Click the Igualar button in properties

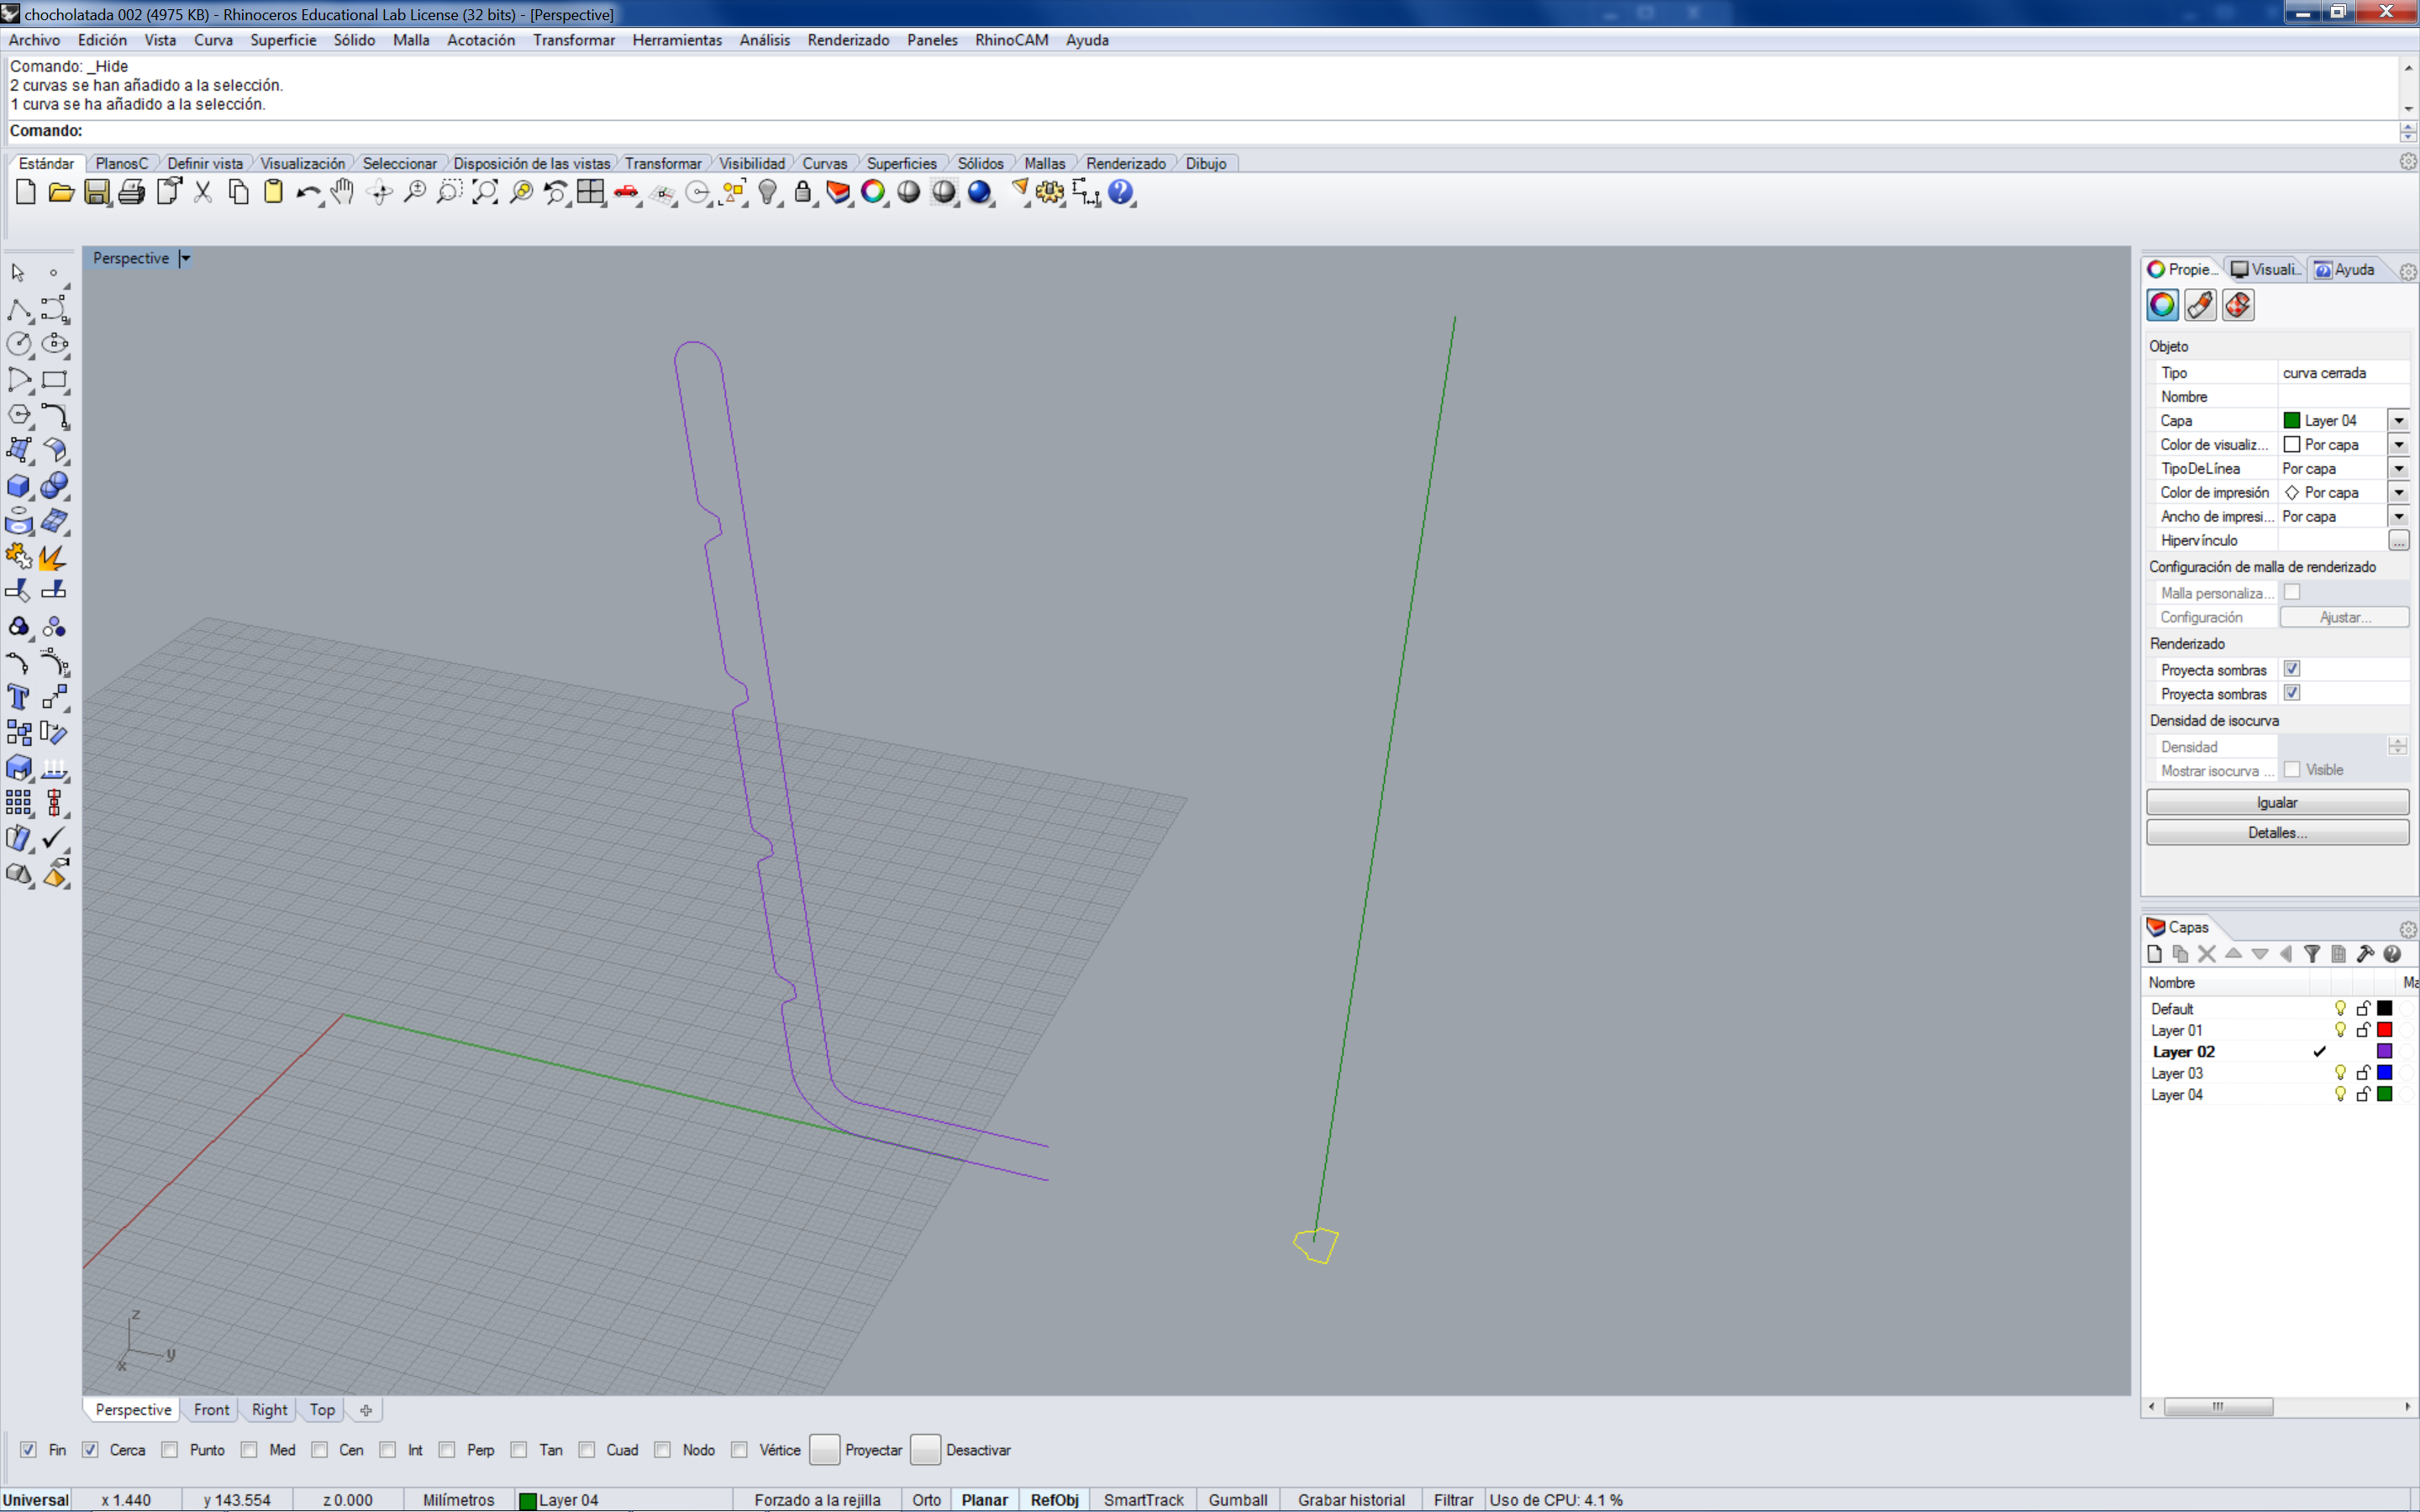[2277, 801]
